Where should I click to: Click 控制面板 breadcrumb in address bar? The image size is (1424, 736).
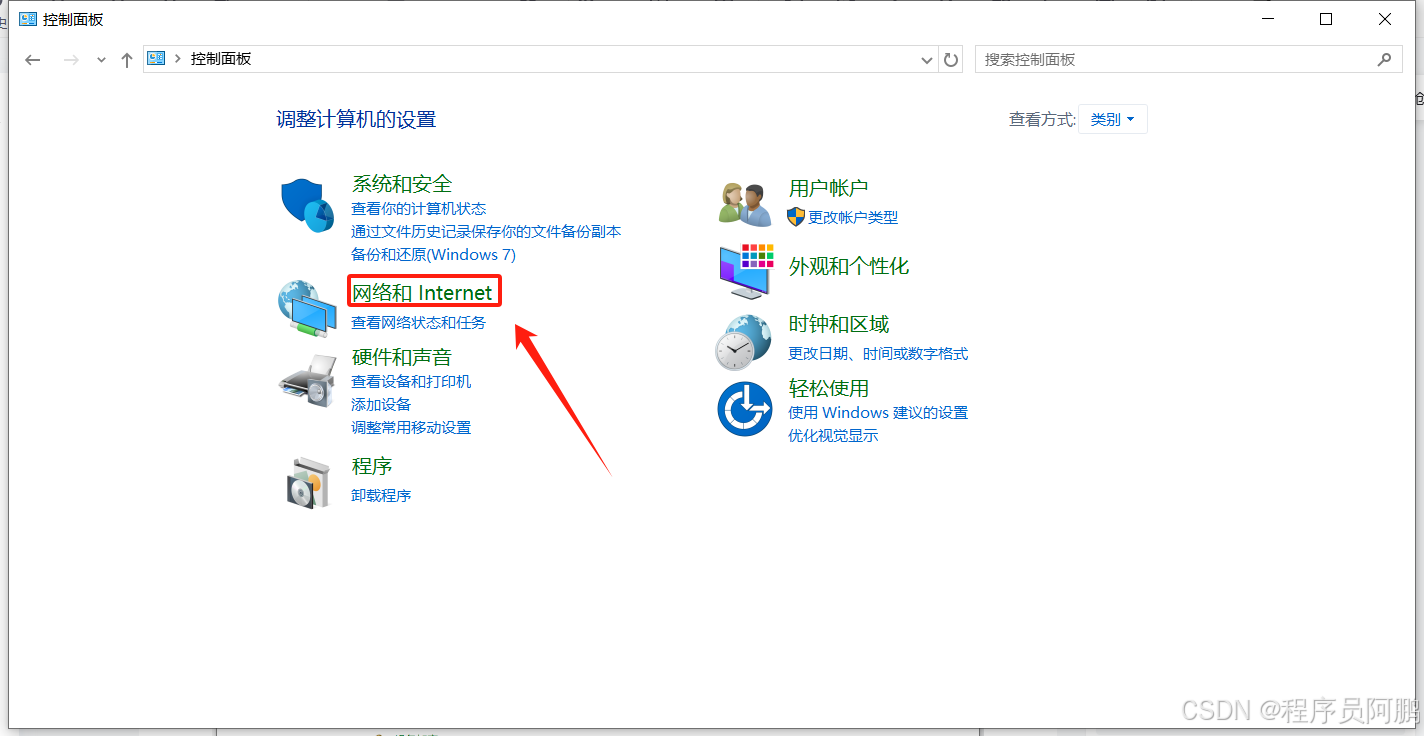click(x=221, y=59)
